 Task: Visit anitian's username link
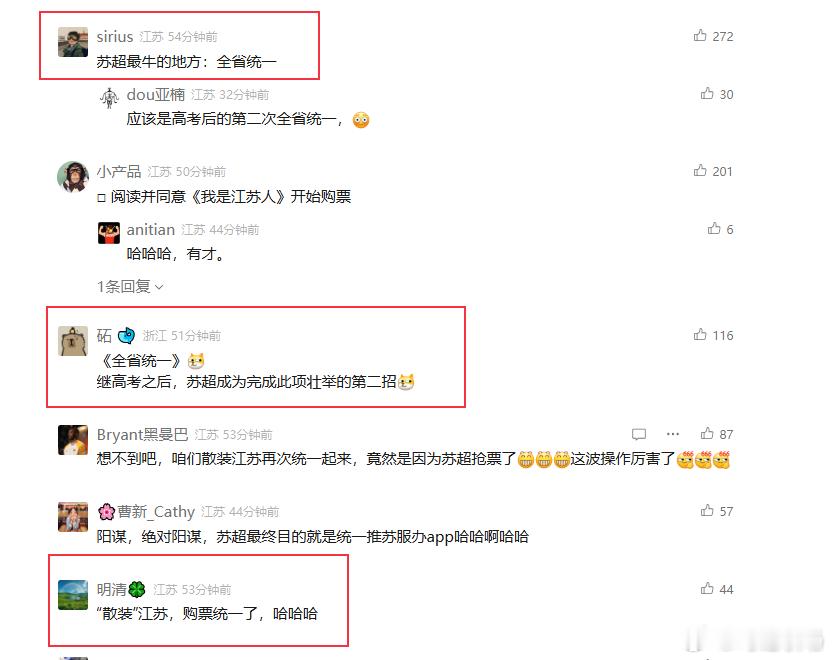point(151,230)
